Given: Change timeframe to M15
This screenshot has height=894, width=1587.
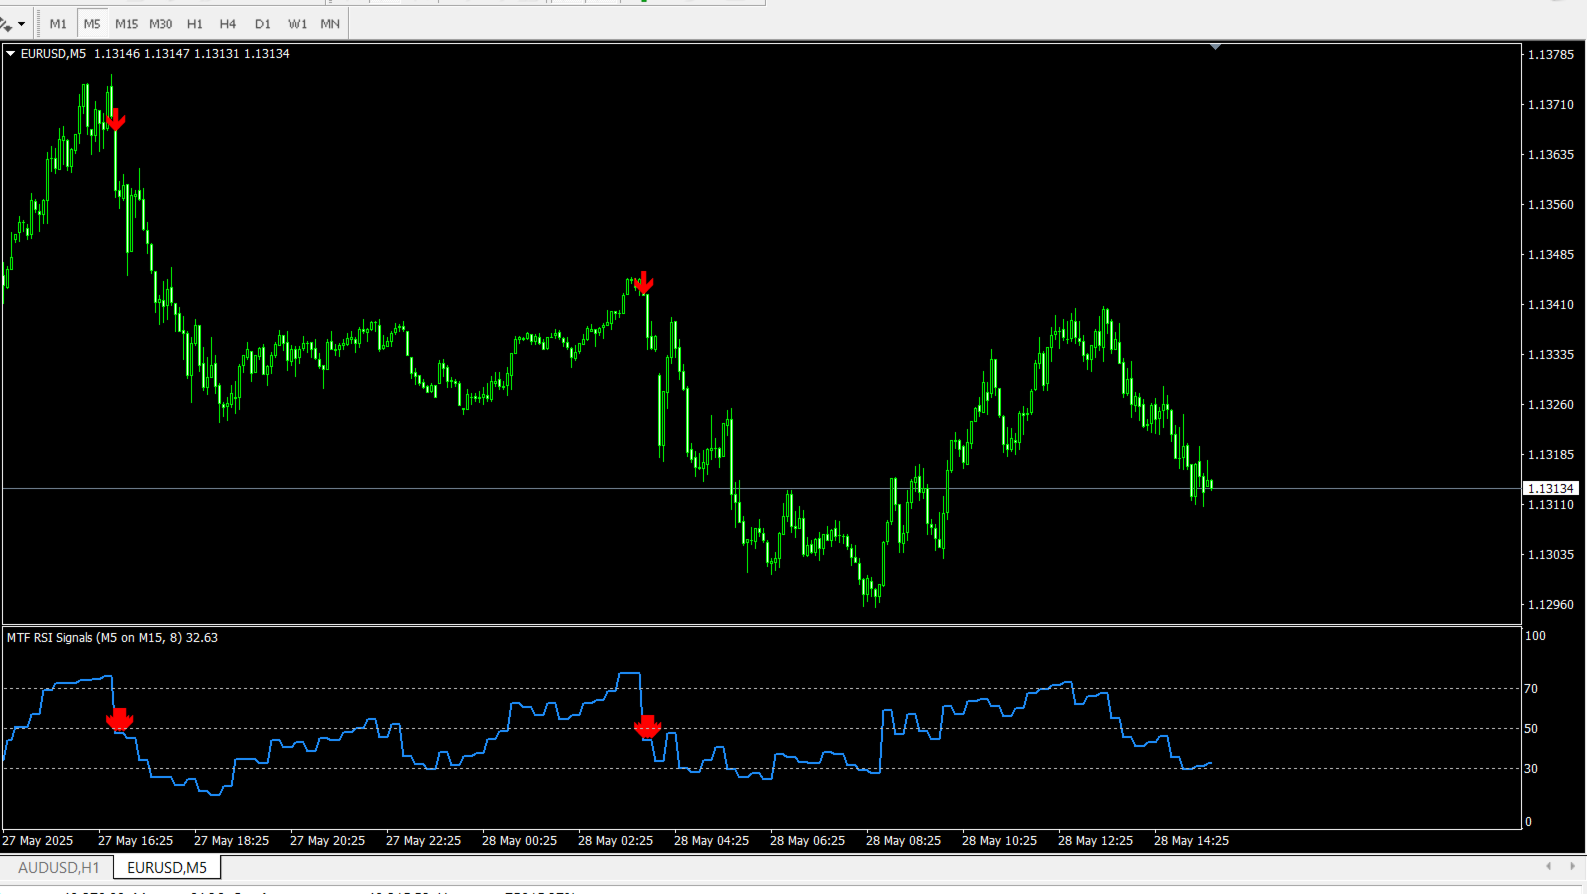Looking at the screenshot, I should click(x=126, y=24).
